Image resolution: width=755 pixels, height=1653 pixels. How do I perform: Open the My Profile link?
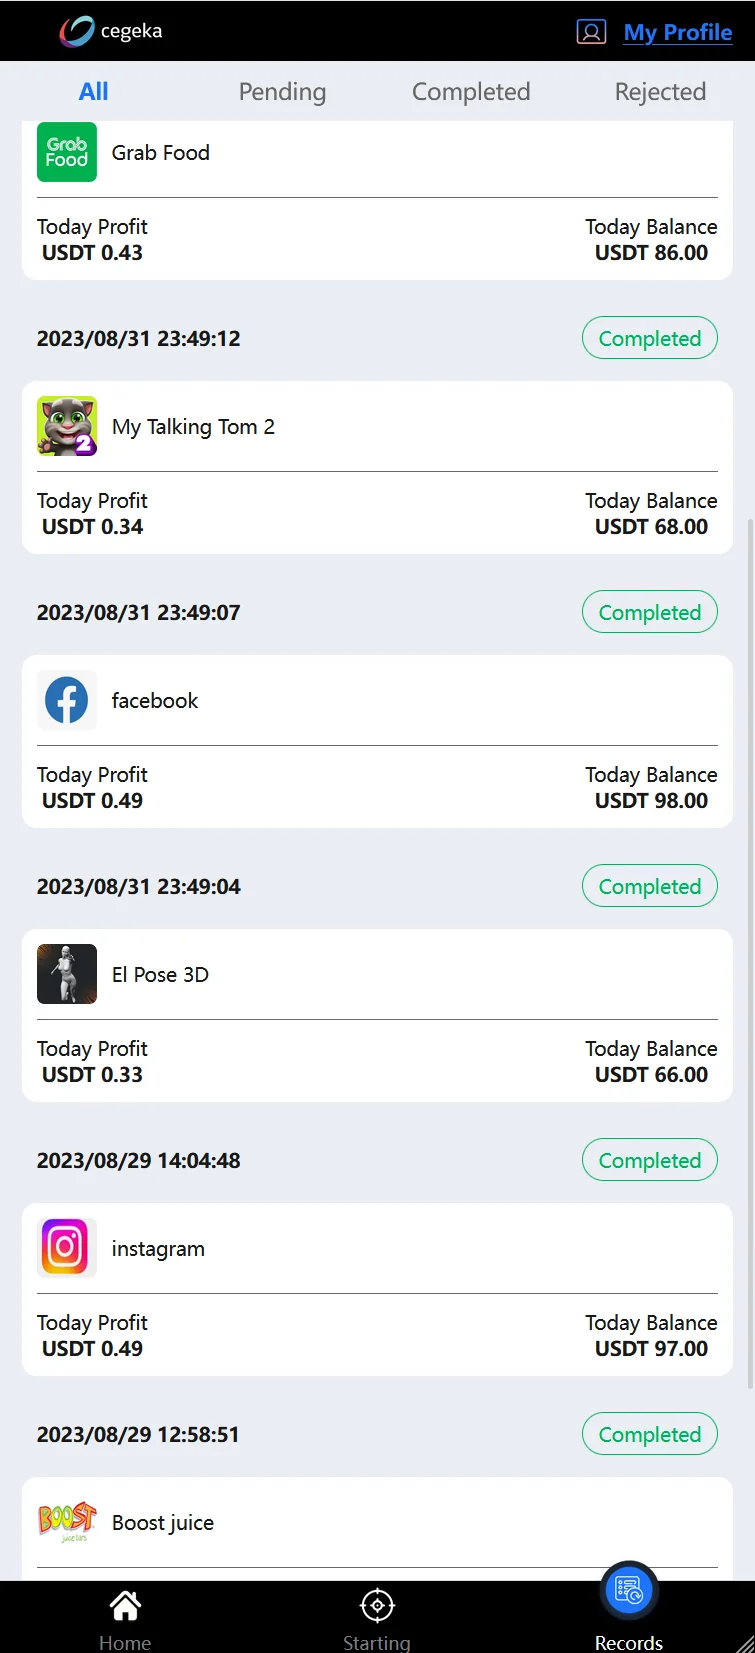[677, 32]
